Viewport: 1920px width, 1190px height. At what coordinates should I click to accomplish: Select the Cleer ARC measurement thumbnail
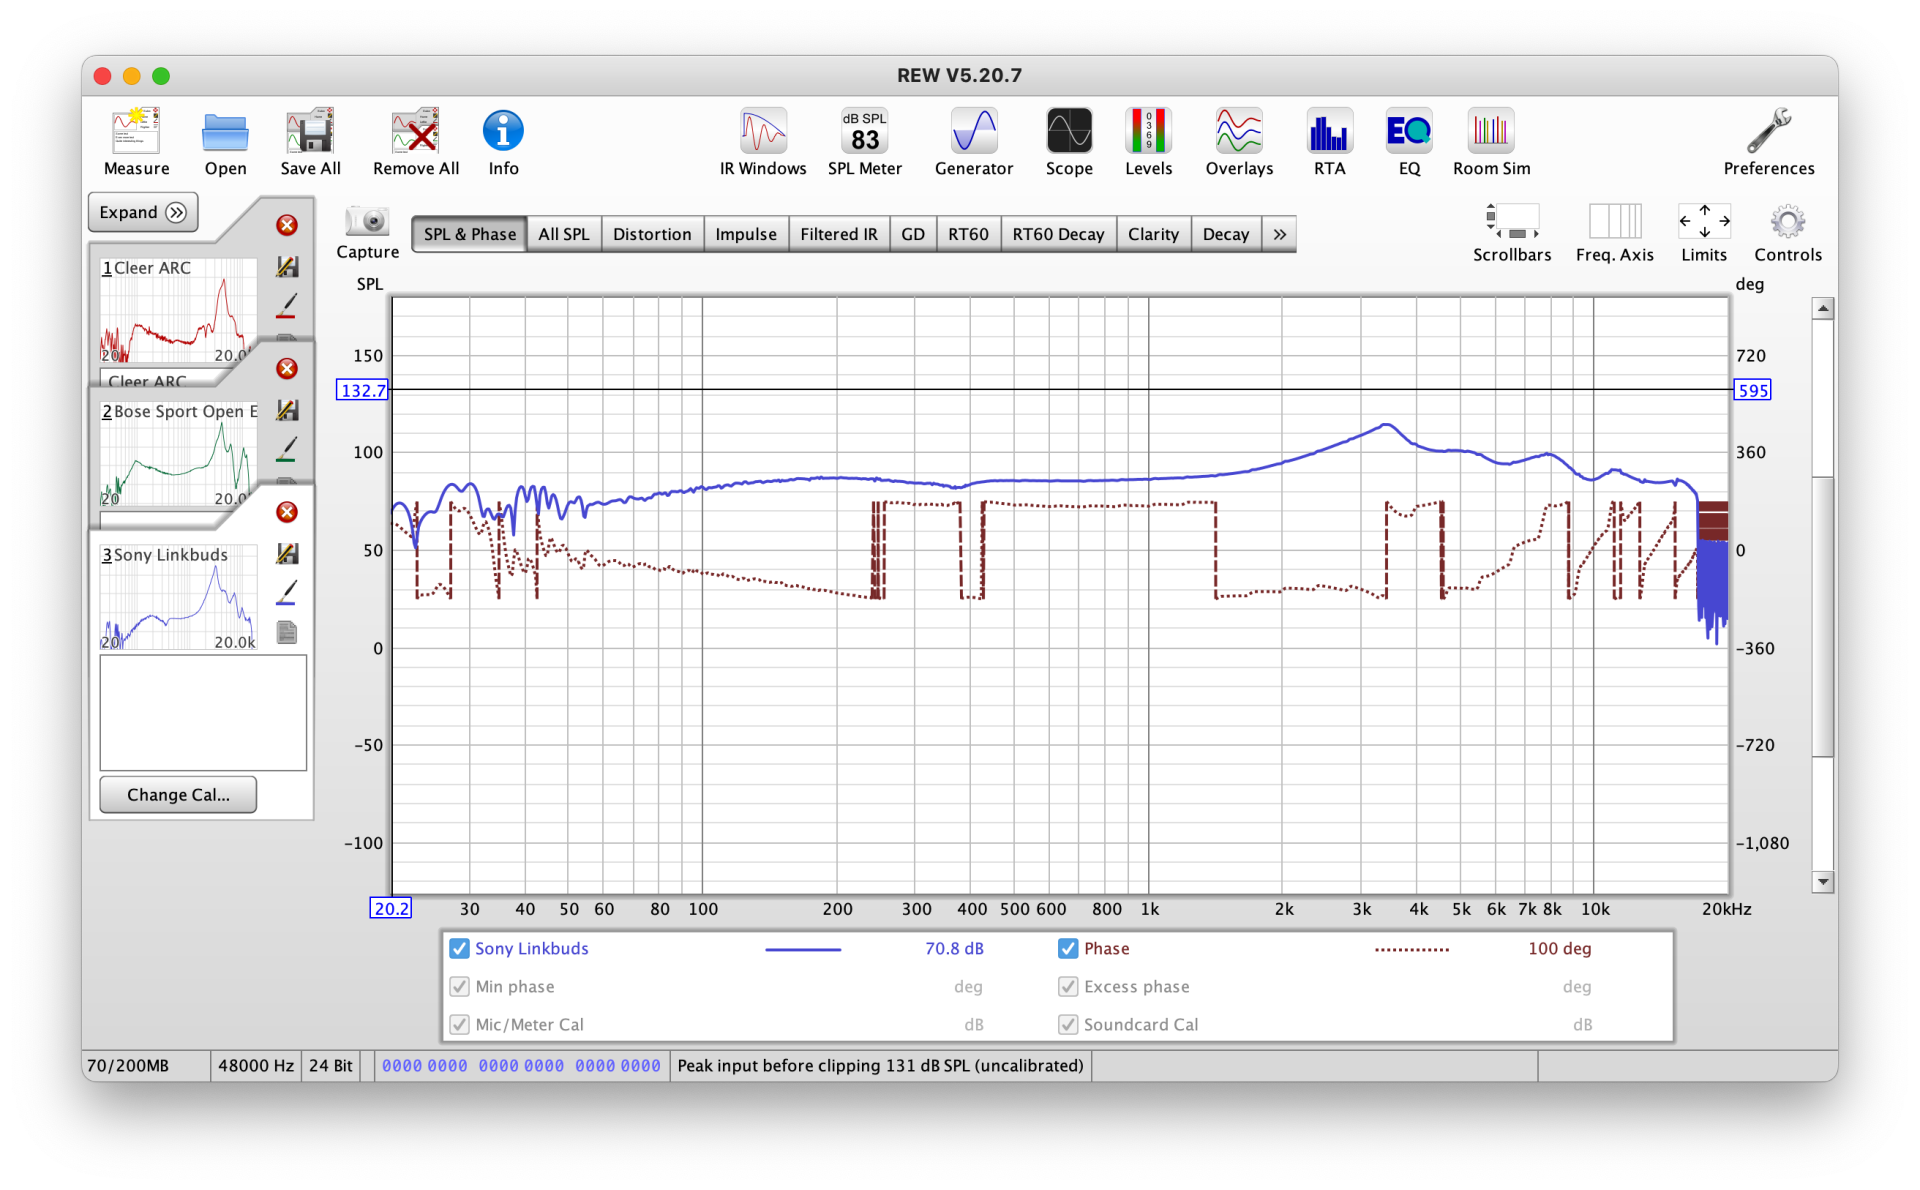(x=178, y=310)
